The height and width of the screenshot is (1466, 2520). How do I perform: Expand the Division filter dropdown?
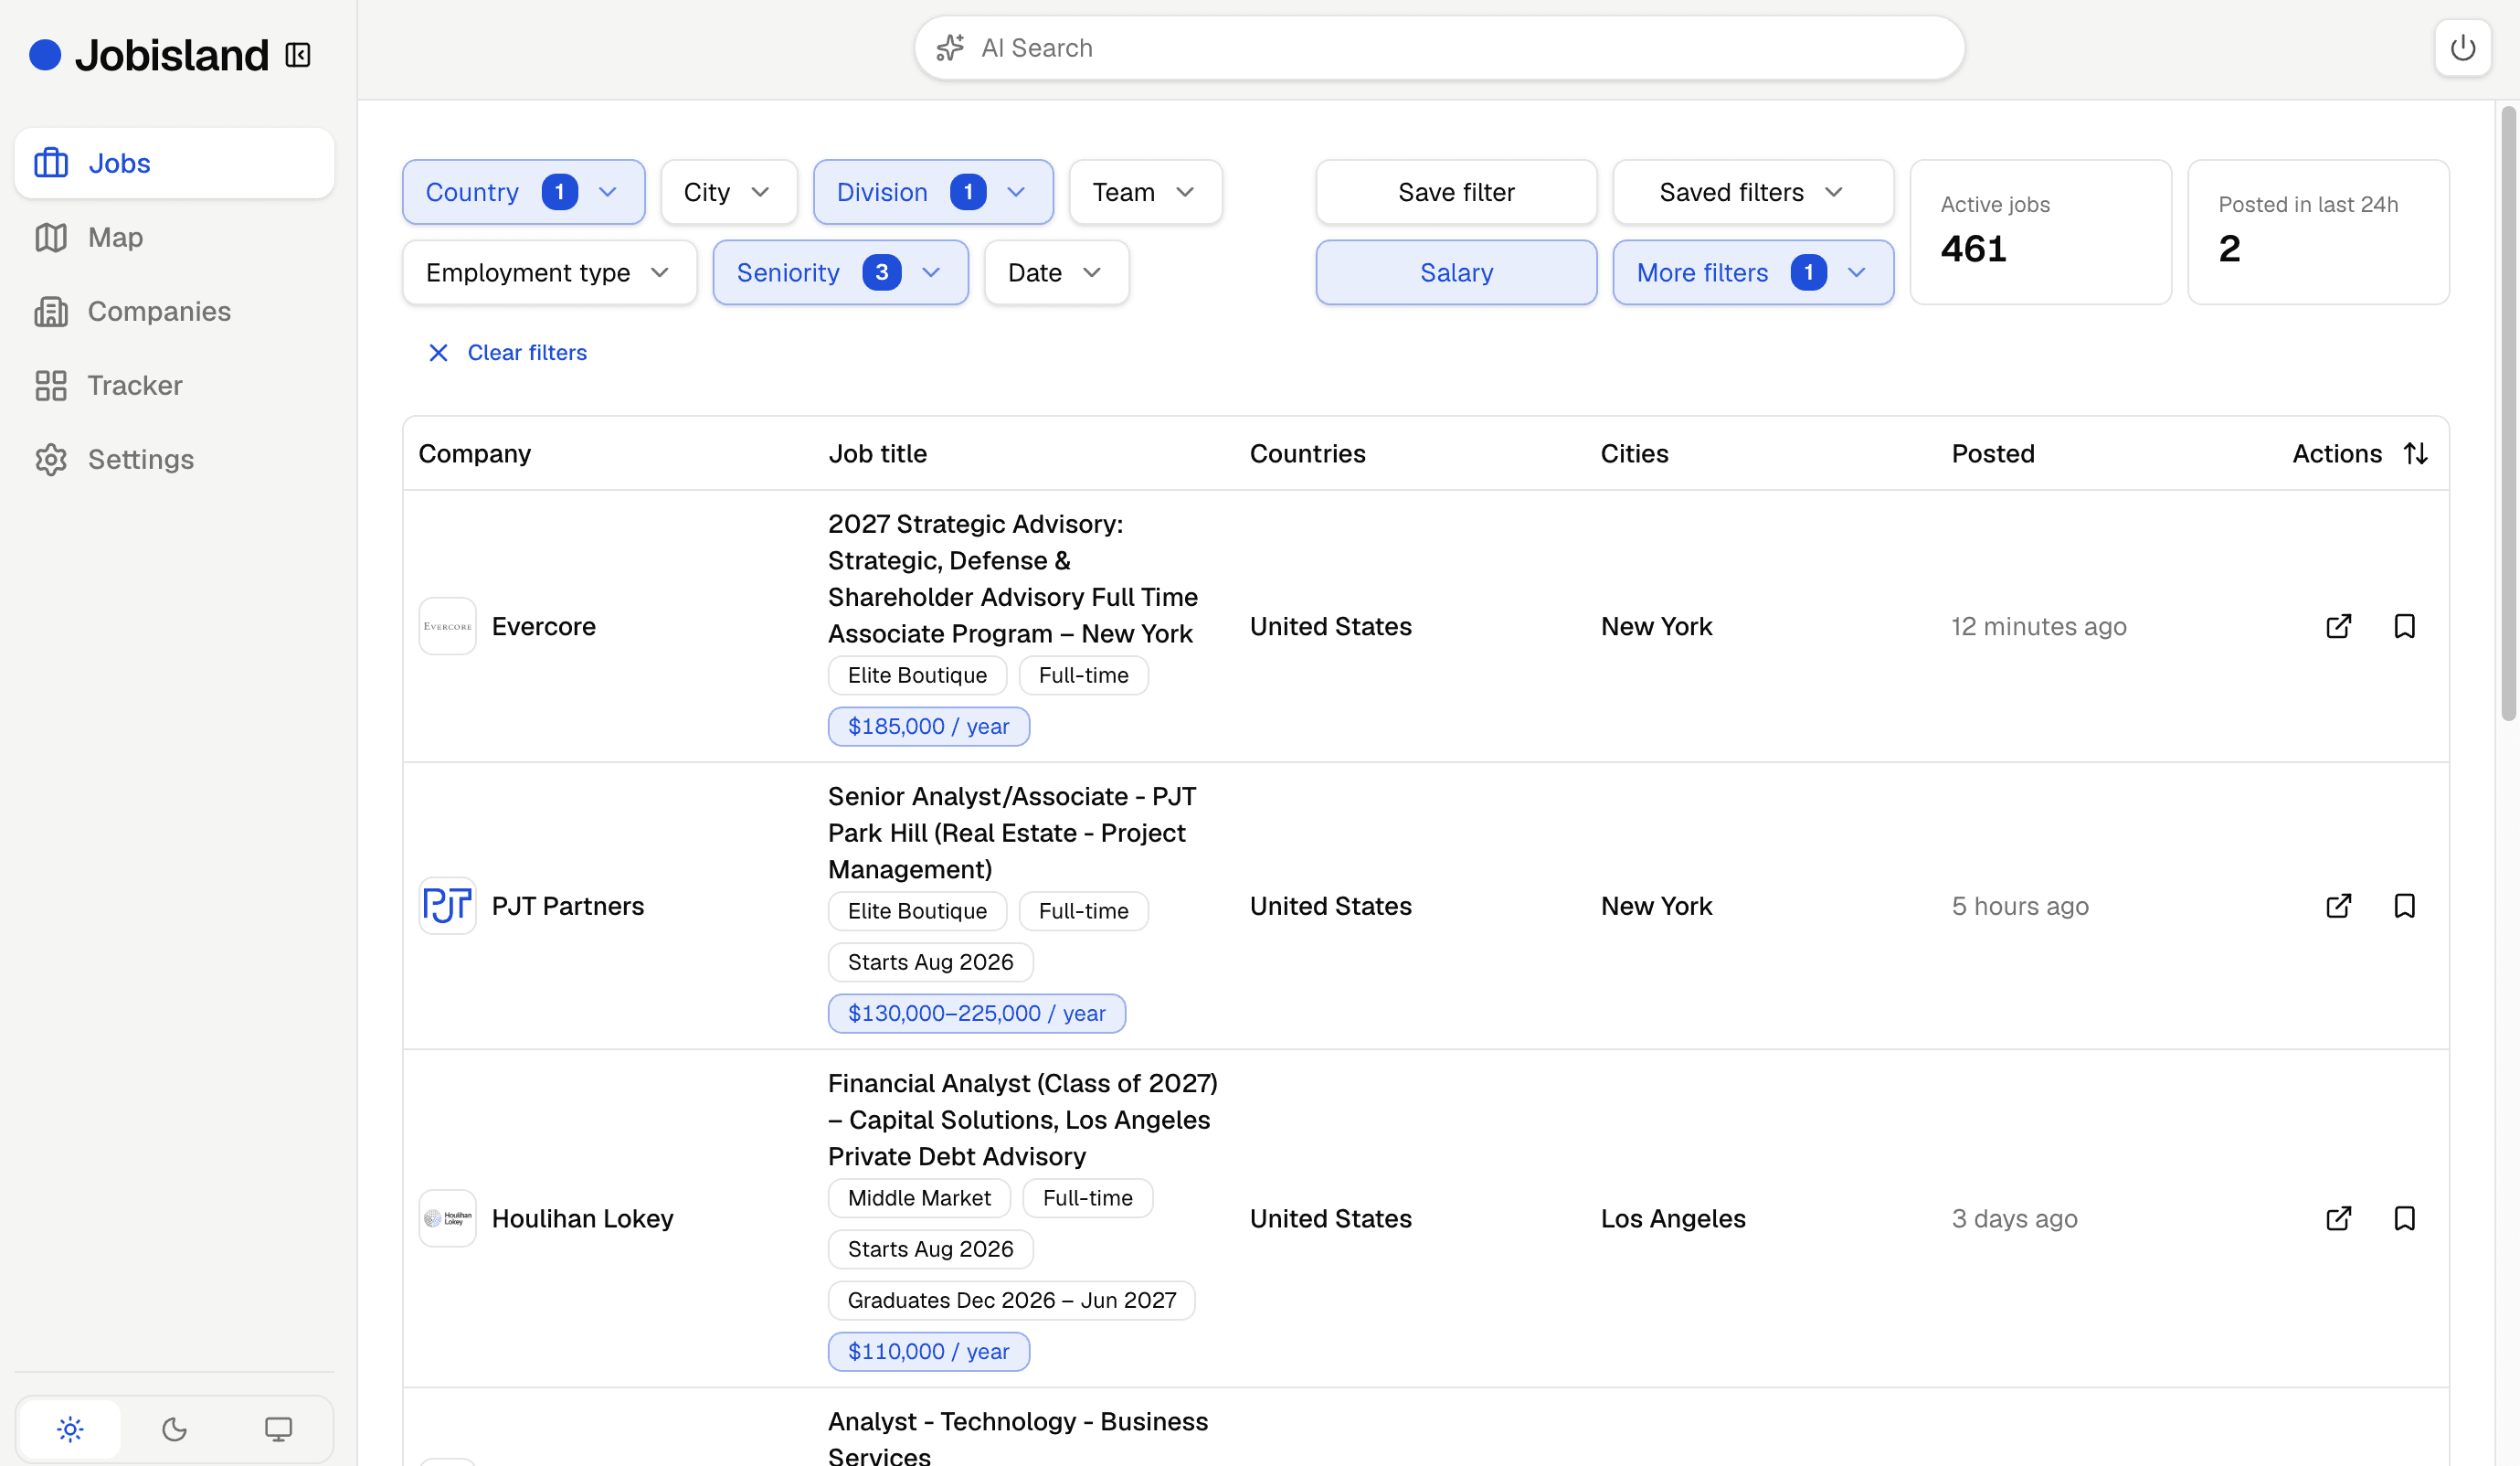point(933,192)
